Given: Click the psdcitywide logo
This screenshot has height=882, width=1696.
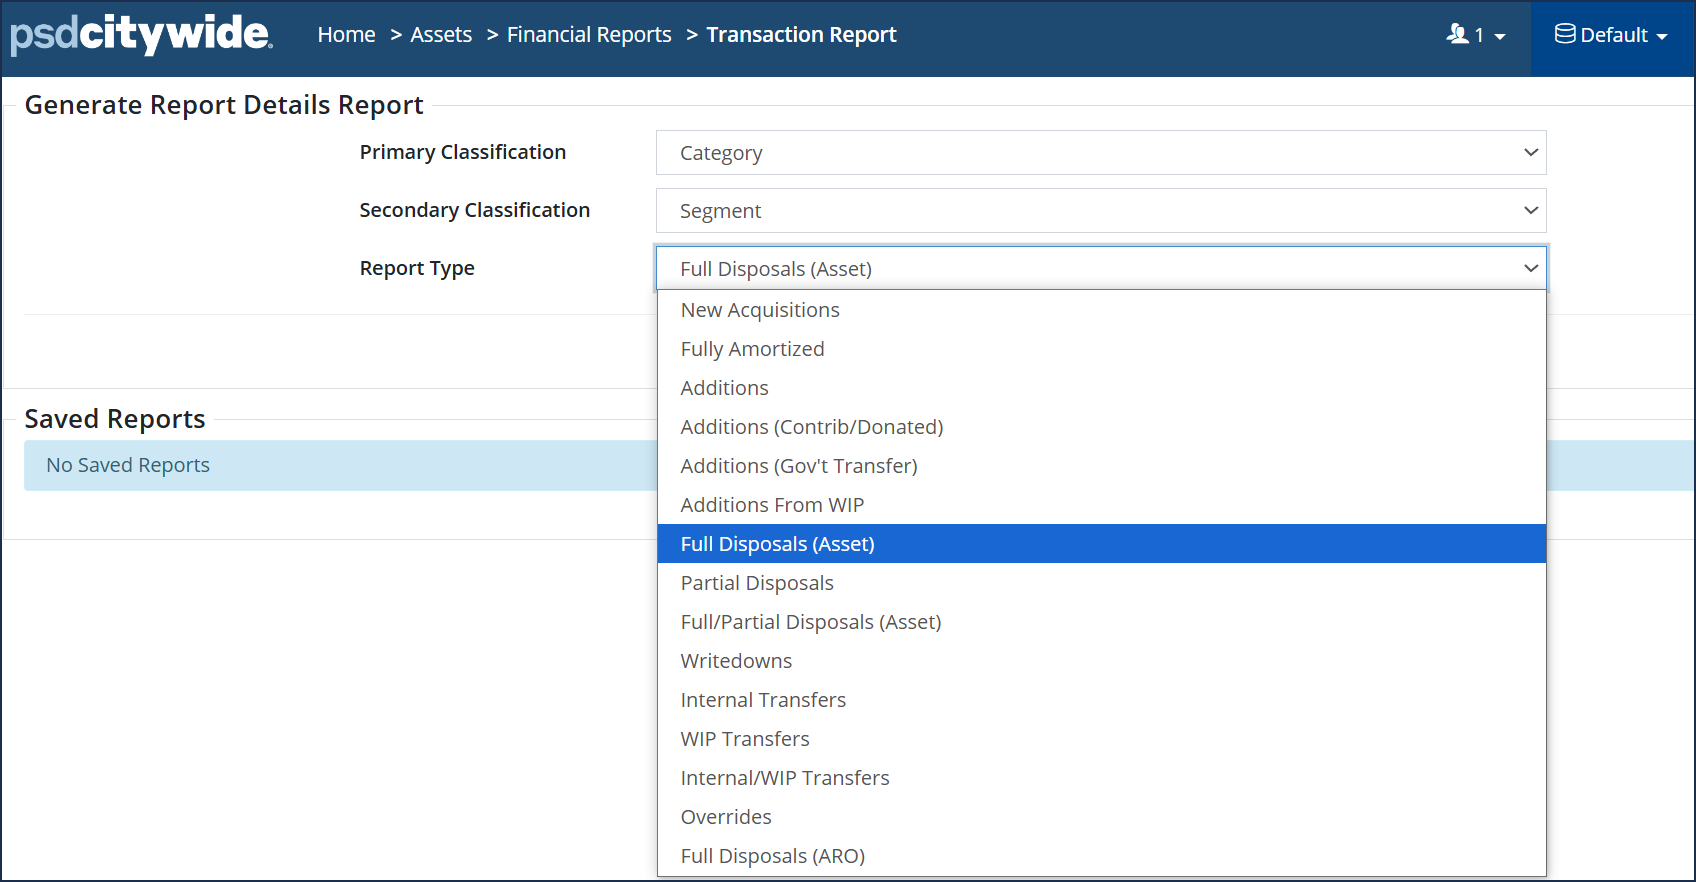Looking at the screenshot, I should (x=141, y=34).
